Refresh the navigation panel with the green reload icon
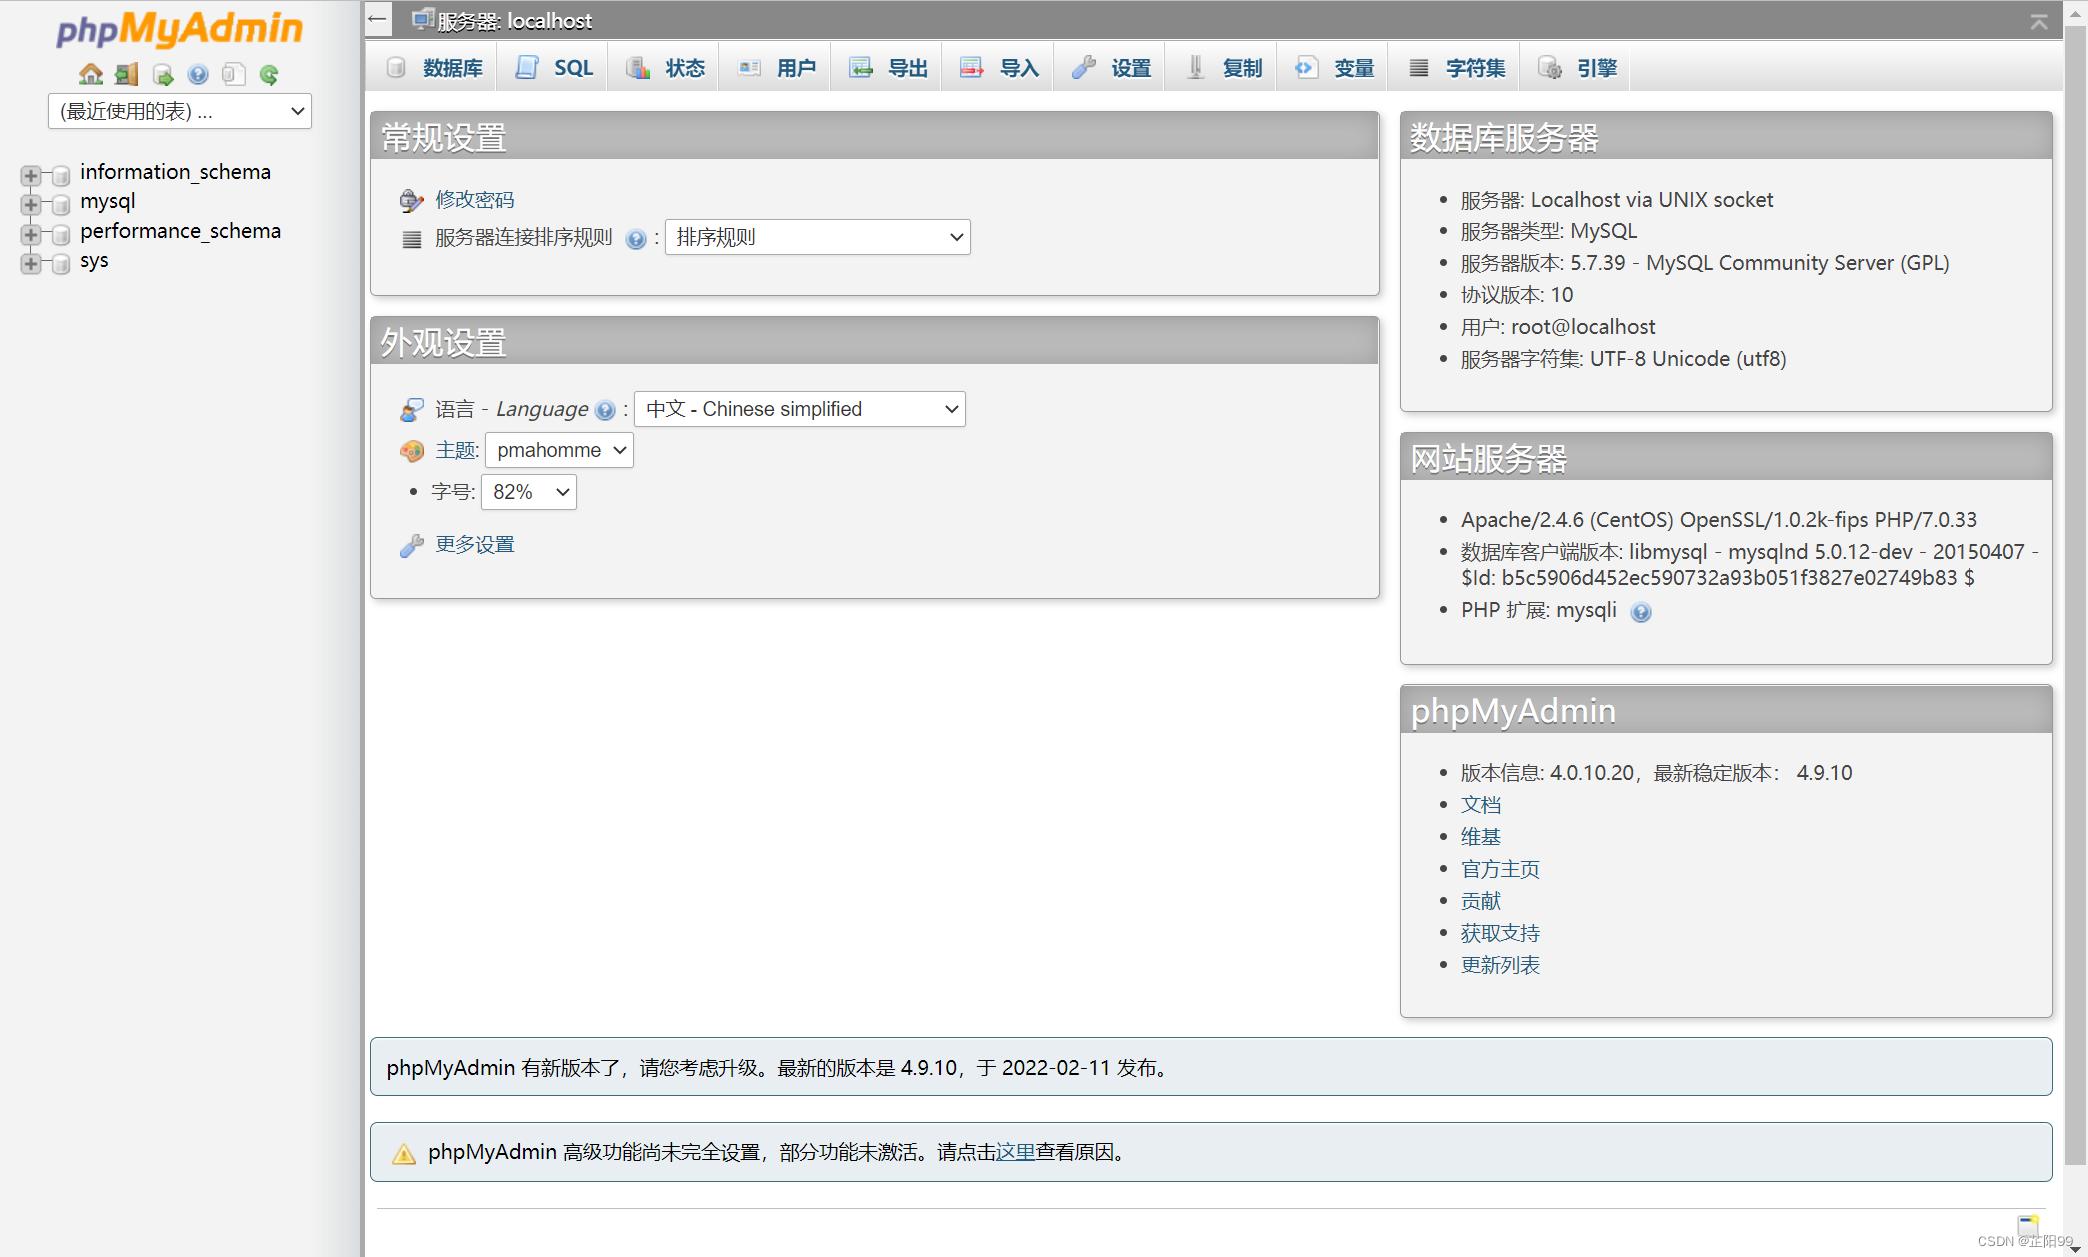Image resolution: width=2088 pixels, height=1257 pixels. (x=270, y=73)
